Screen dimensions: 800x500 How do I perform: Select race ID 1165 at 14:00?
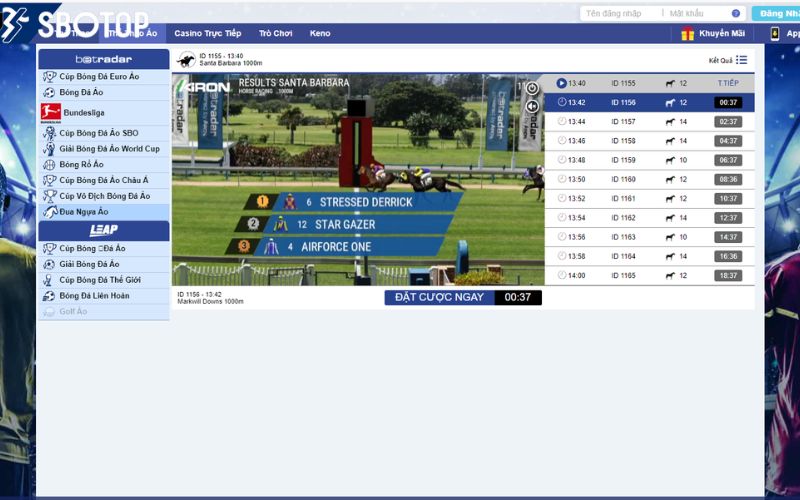(x=649, y=276)
